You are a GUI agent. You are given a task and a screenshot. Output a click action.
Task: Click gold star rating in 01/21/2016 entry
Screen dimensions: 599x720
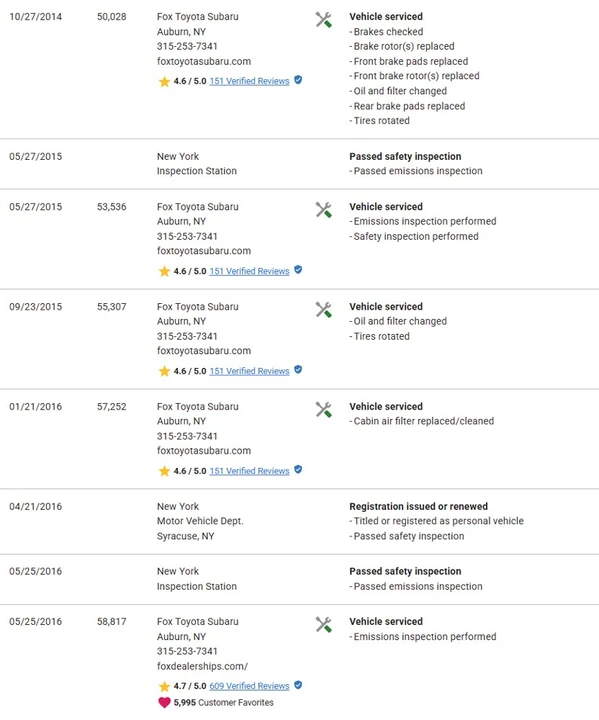[x=164, y=471]
